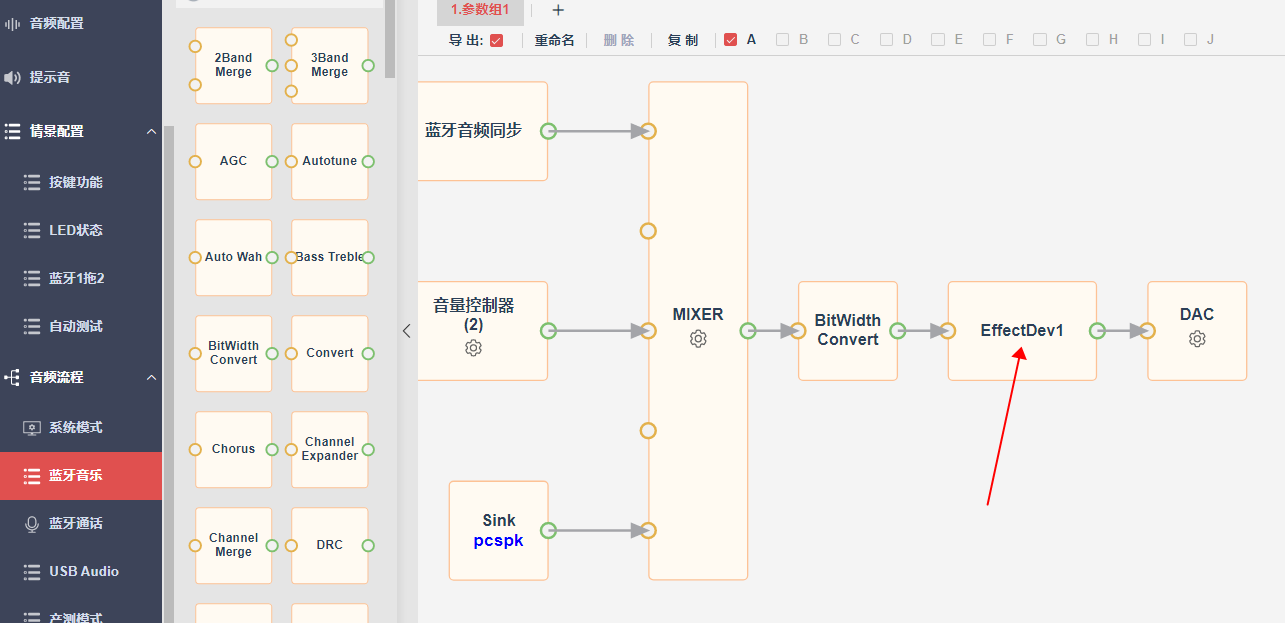Click the 蓝牙音乐 list icon
Screen dimensions: 1285x623
[32, 475]
